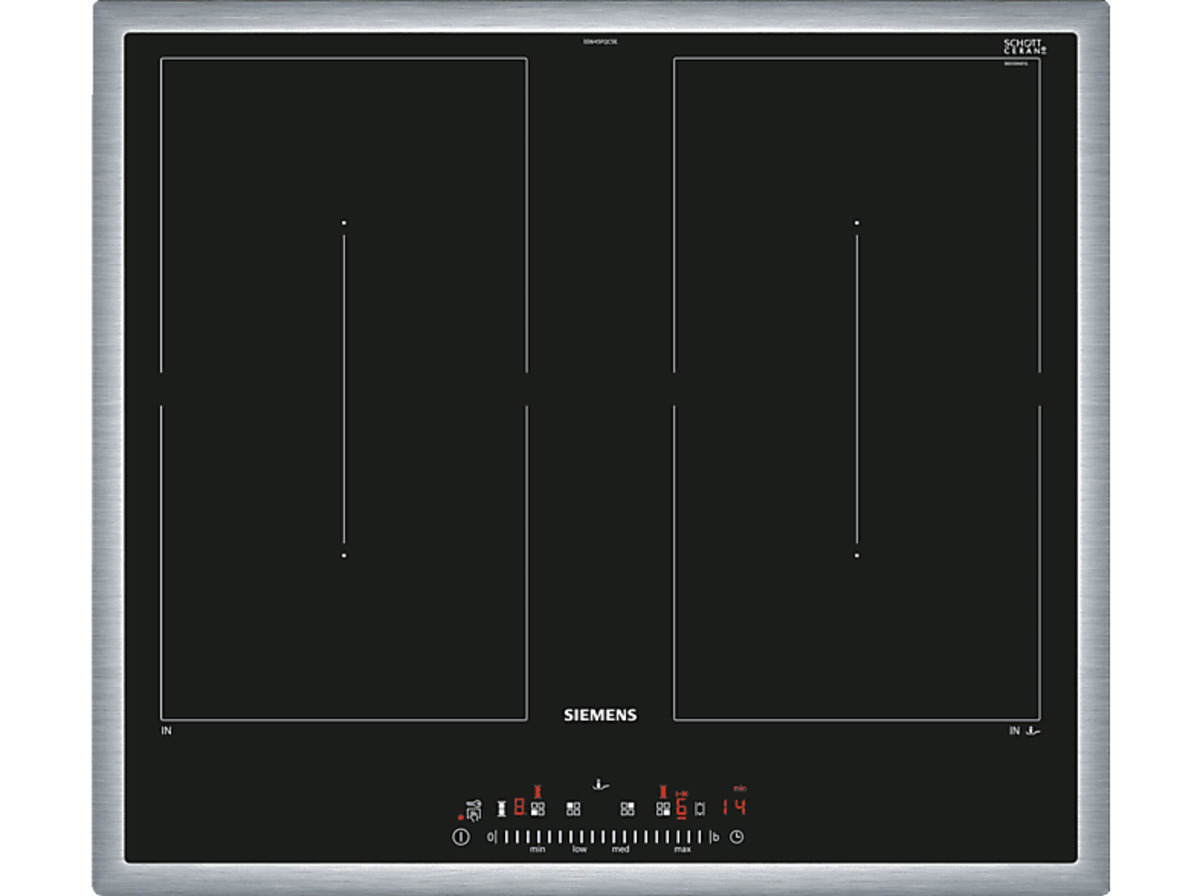Select the front-left cooking zone icon
Image resolution: width=1200 pixels, height=896 pixels.
tap(538, 809)
